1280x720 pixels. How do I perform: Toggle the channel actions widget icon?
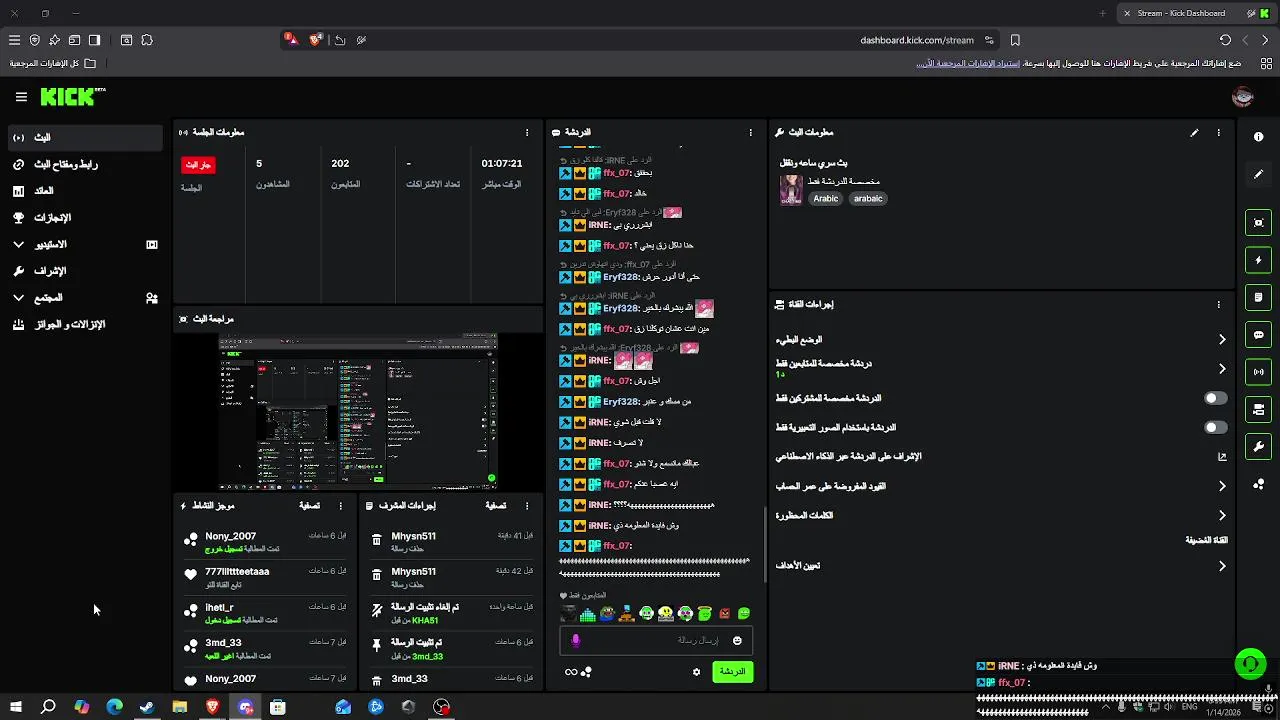click(1258, 409)
